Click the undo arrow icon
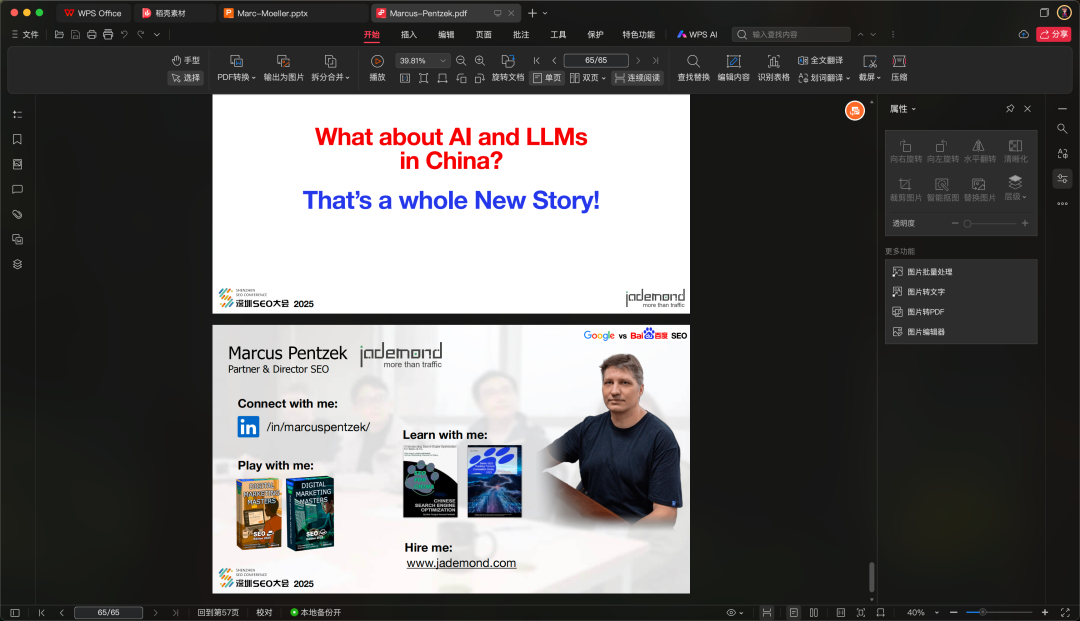 (124, 34)
